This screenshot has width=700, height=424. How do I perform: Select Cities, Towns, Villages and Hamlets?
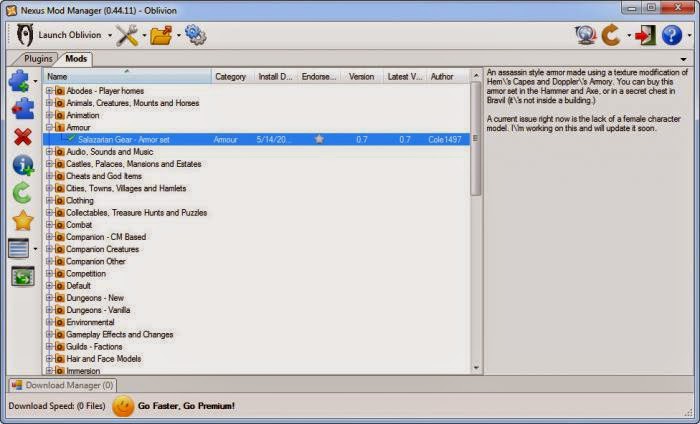coord(126,188)
